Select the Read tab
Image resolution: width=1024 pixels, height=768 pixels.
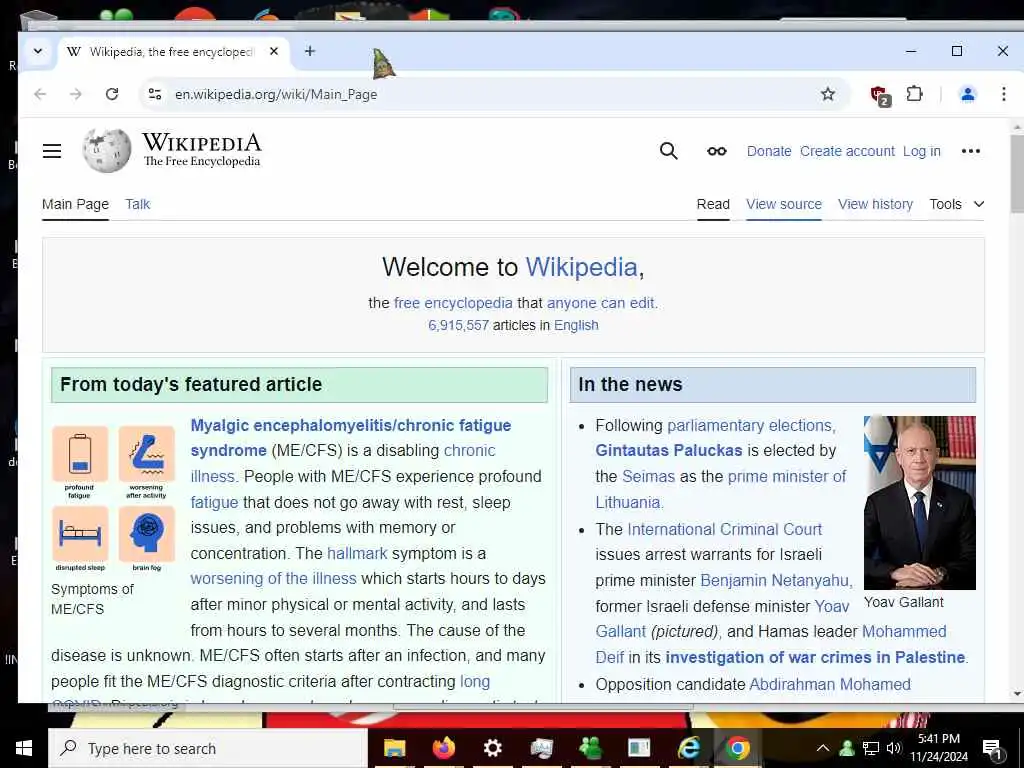(x=713, y=204)
